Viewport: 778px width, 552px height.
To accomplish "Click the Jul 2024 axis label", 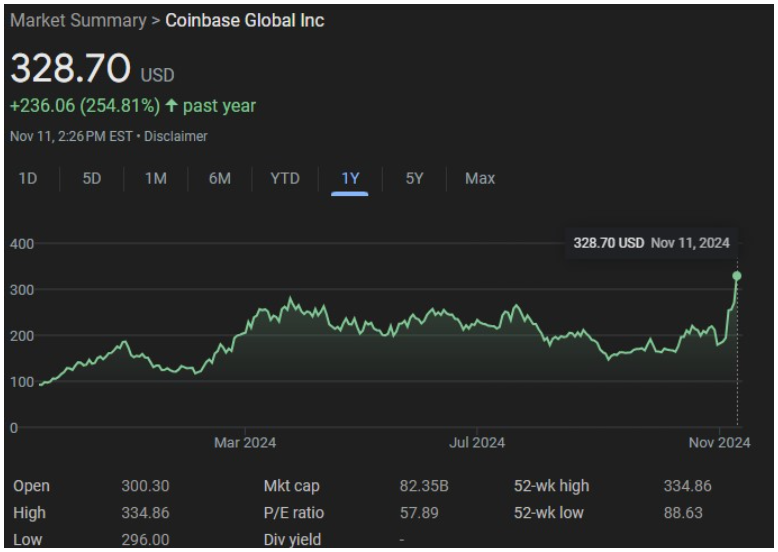I will click(477, 442).
